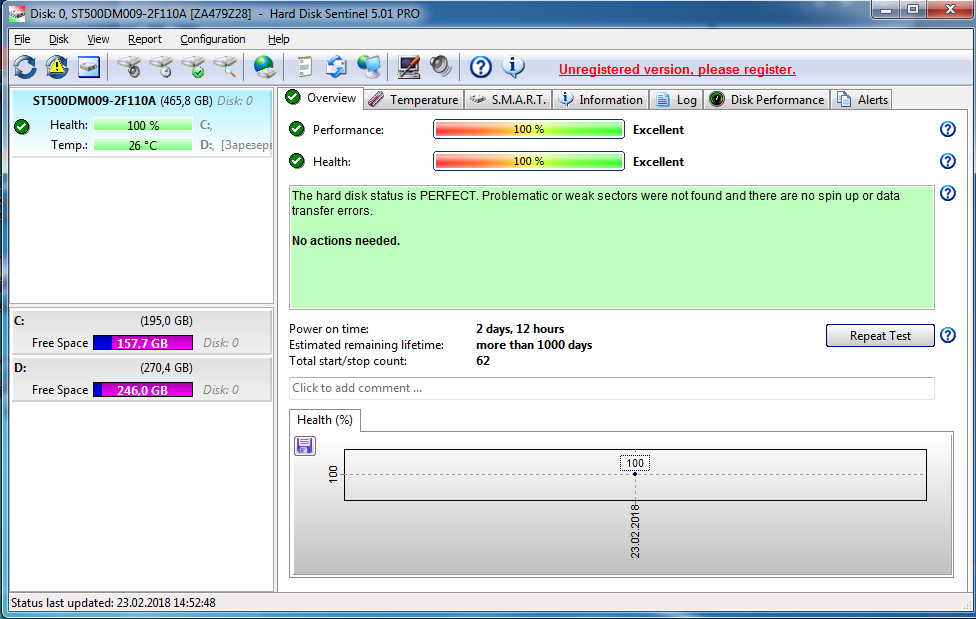976x619 pixels.
Task: Open the Help menu
Action: [278, 39]
